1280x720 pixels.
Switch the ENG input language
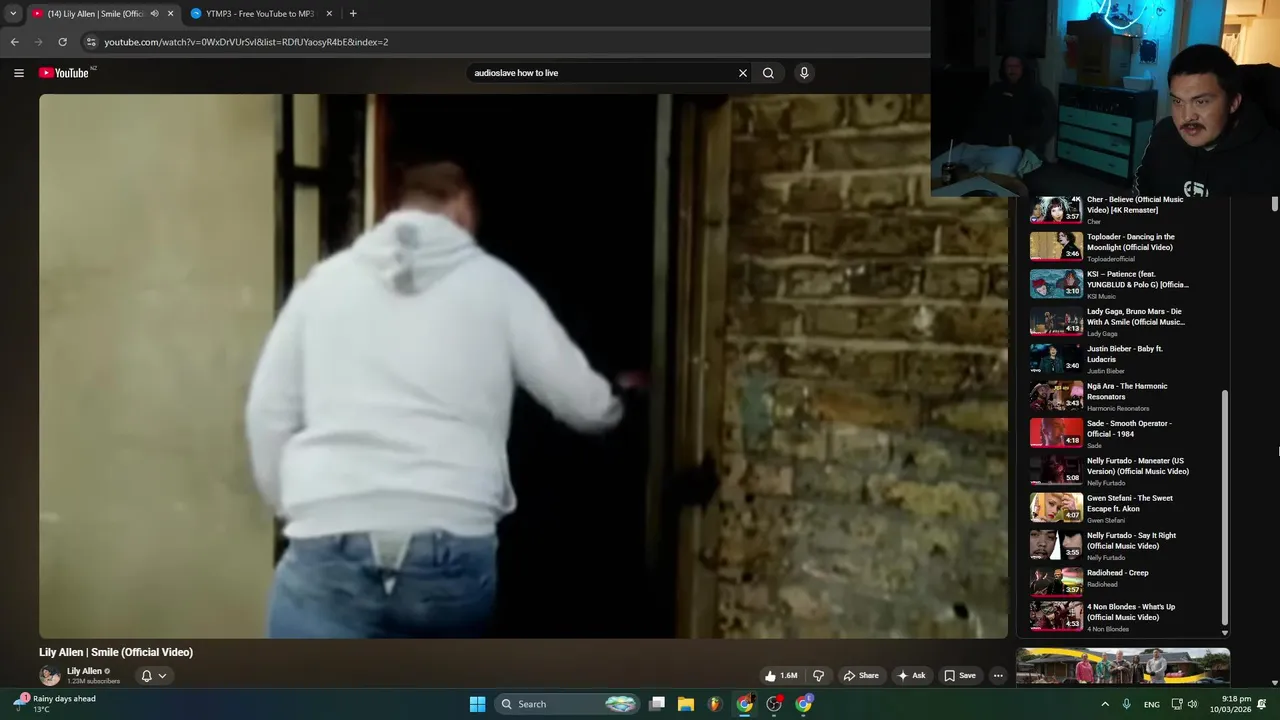click(x=1152, y=704)
